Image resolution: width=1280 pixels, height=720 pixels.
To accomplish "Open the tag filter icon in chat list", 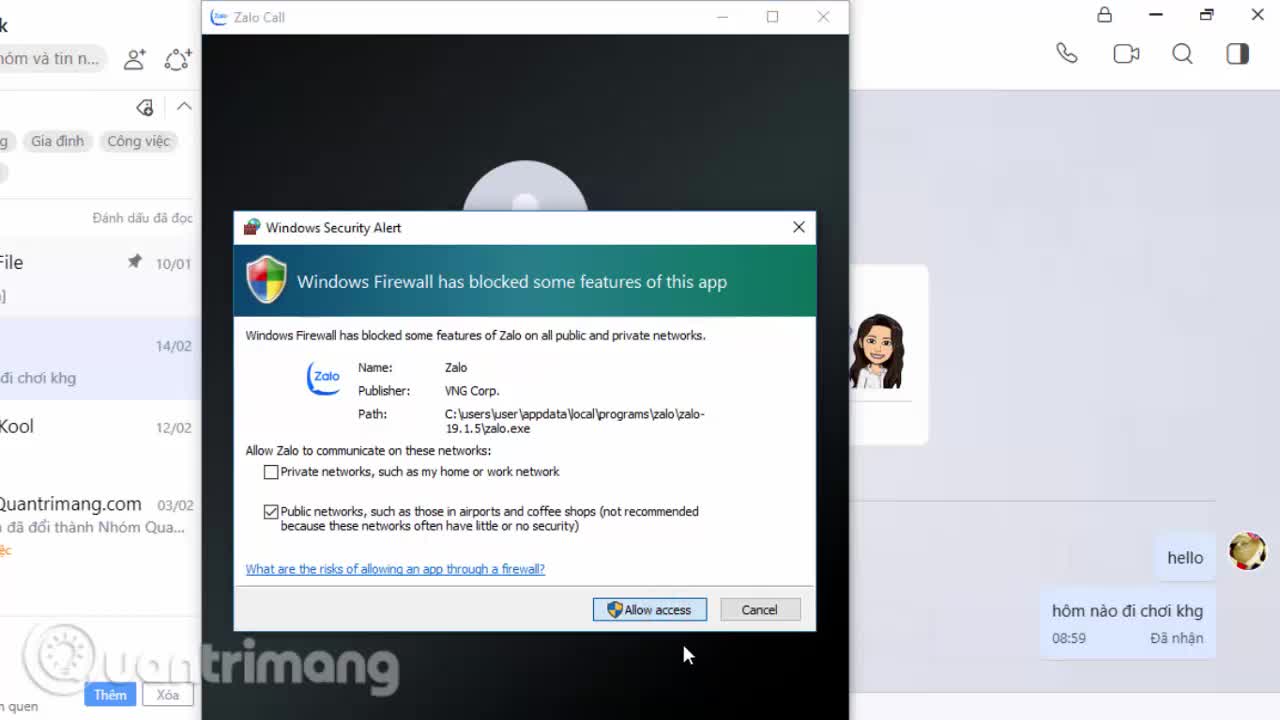I will tap(145, 107).
